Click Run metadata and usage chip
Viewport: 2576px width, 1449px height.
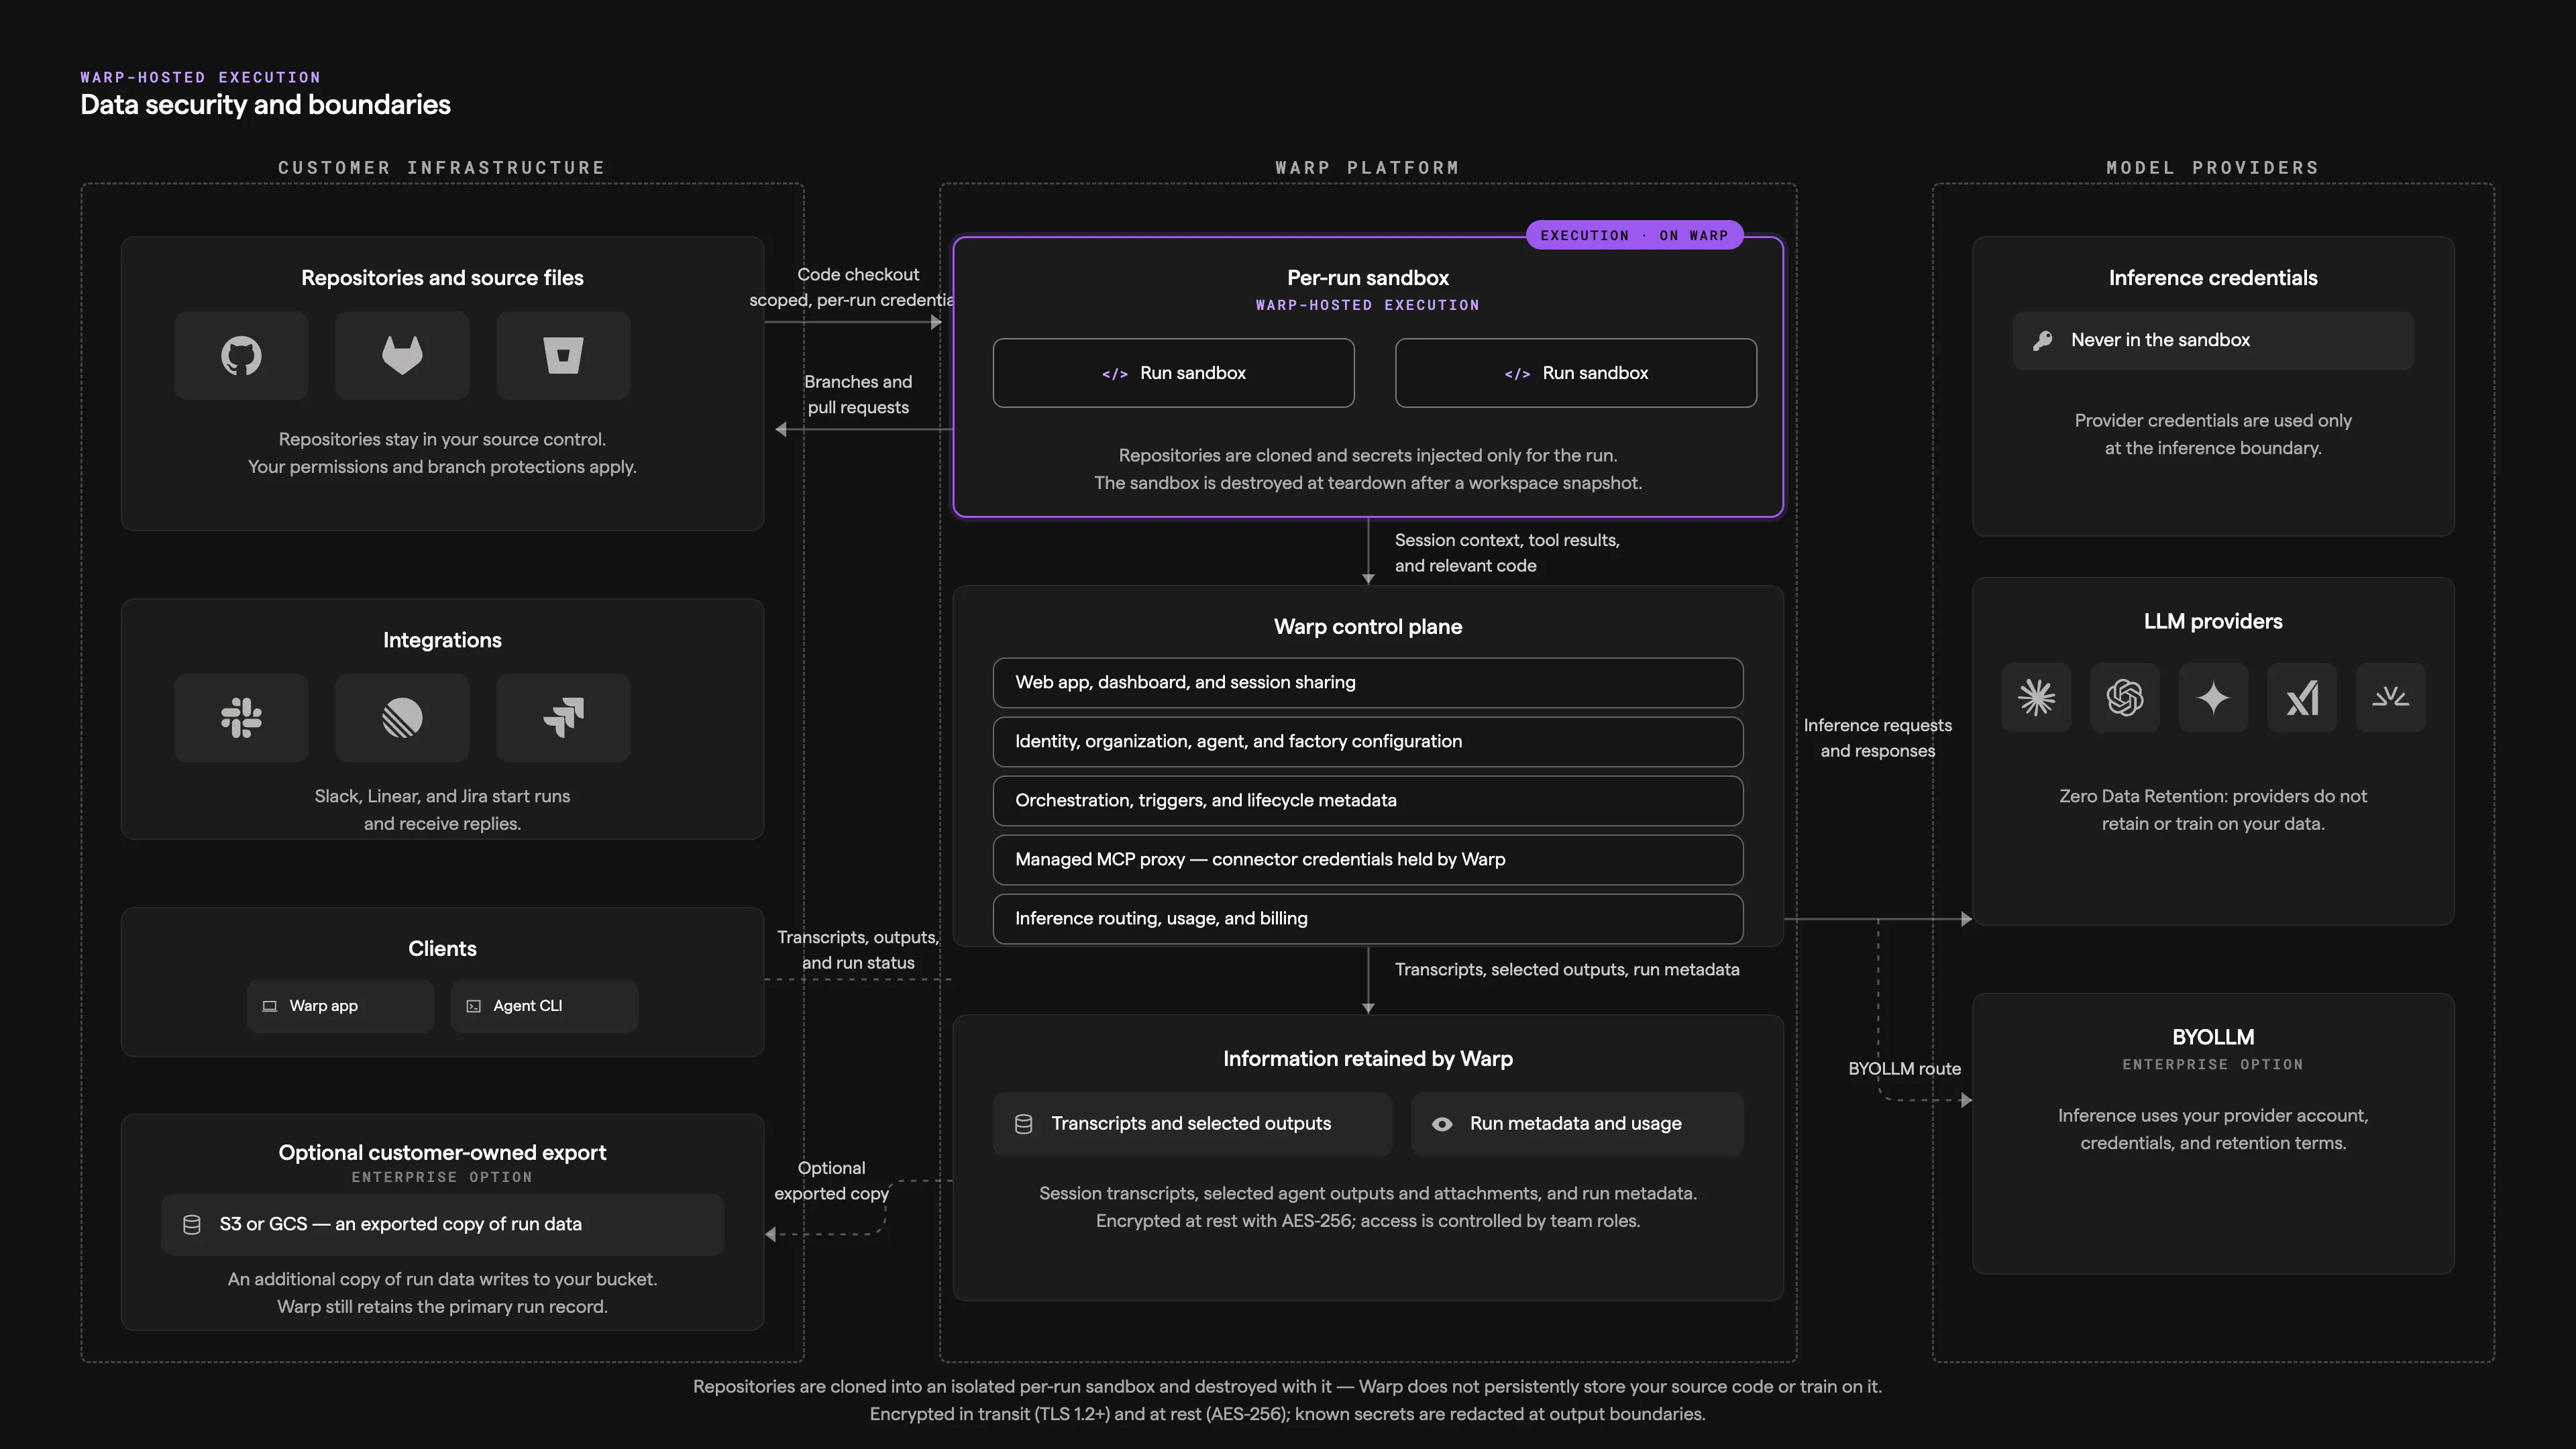[1577, 1124]
